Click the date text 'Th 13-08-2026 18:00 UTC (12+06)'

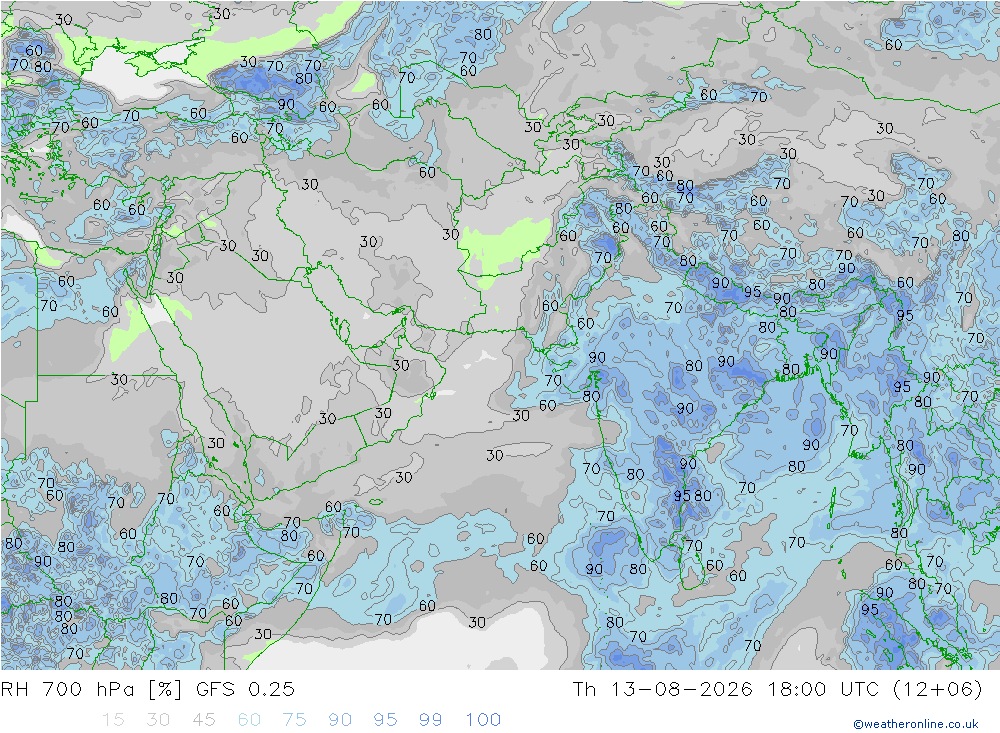(x=777, y=690)
